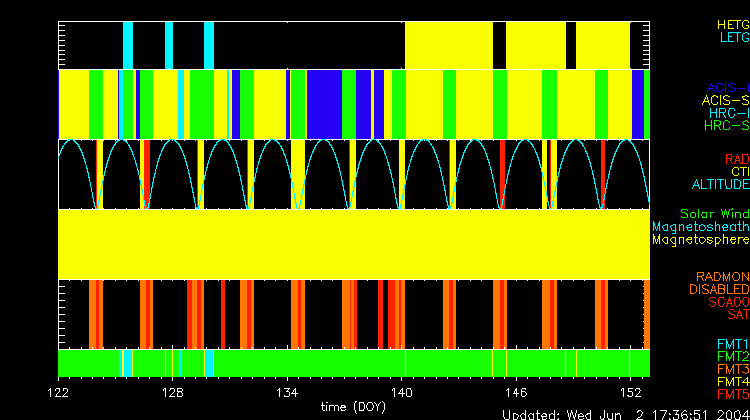Click the FMT5 legend label
750x420 pixels.
coord(732,394)
